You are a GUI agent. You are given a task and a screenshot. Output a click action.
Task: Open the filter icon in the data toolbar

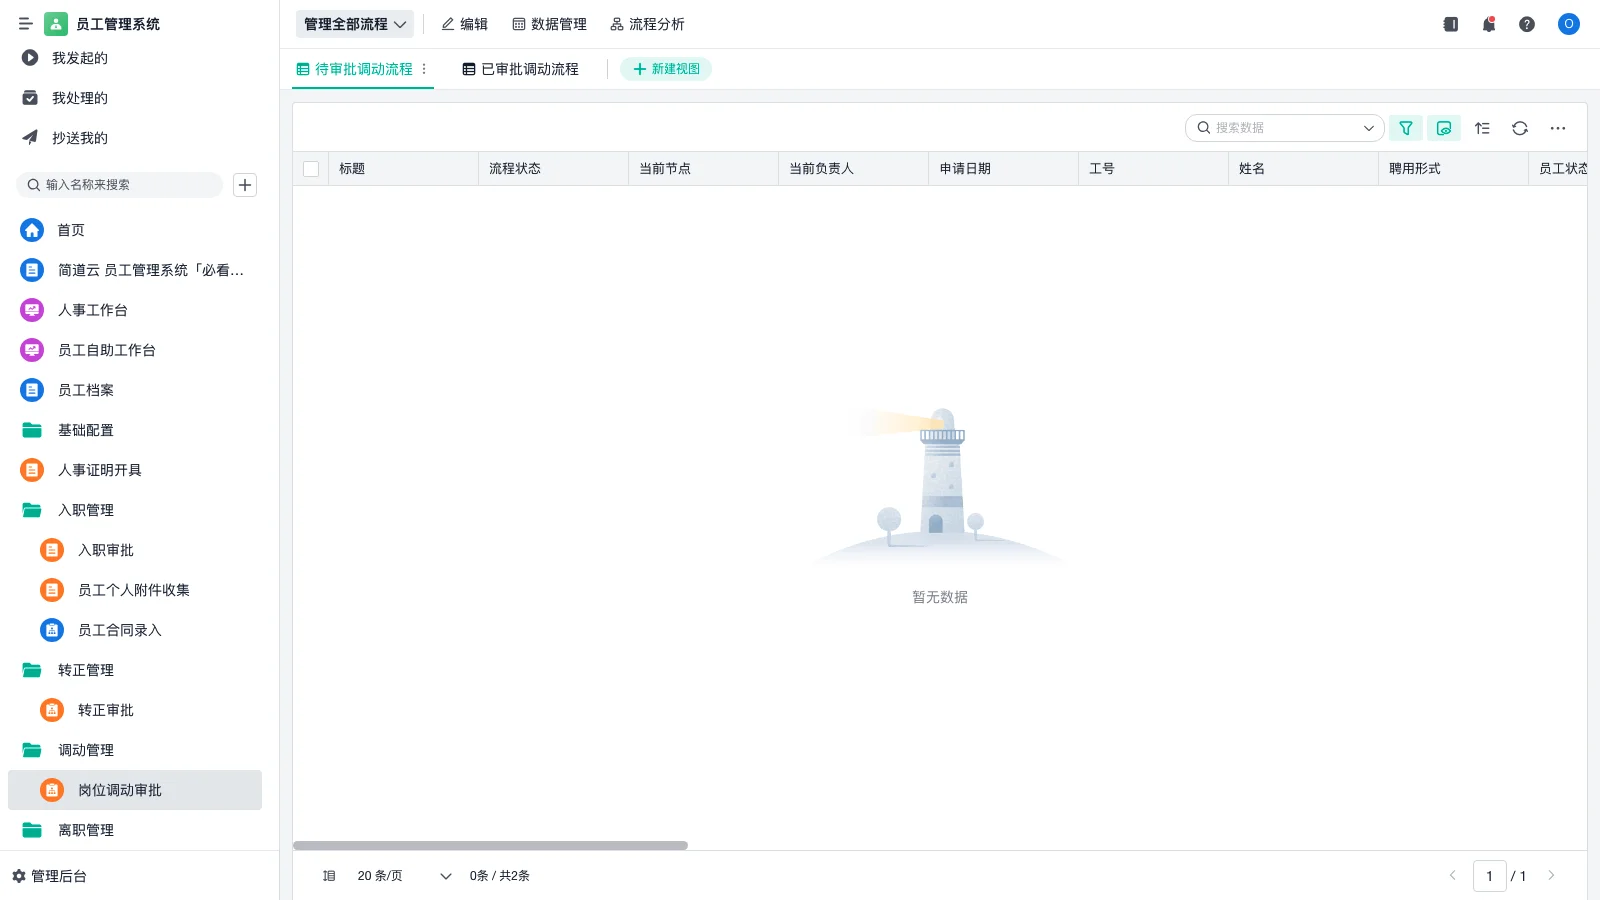point(1406,128)
